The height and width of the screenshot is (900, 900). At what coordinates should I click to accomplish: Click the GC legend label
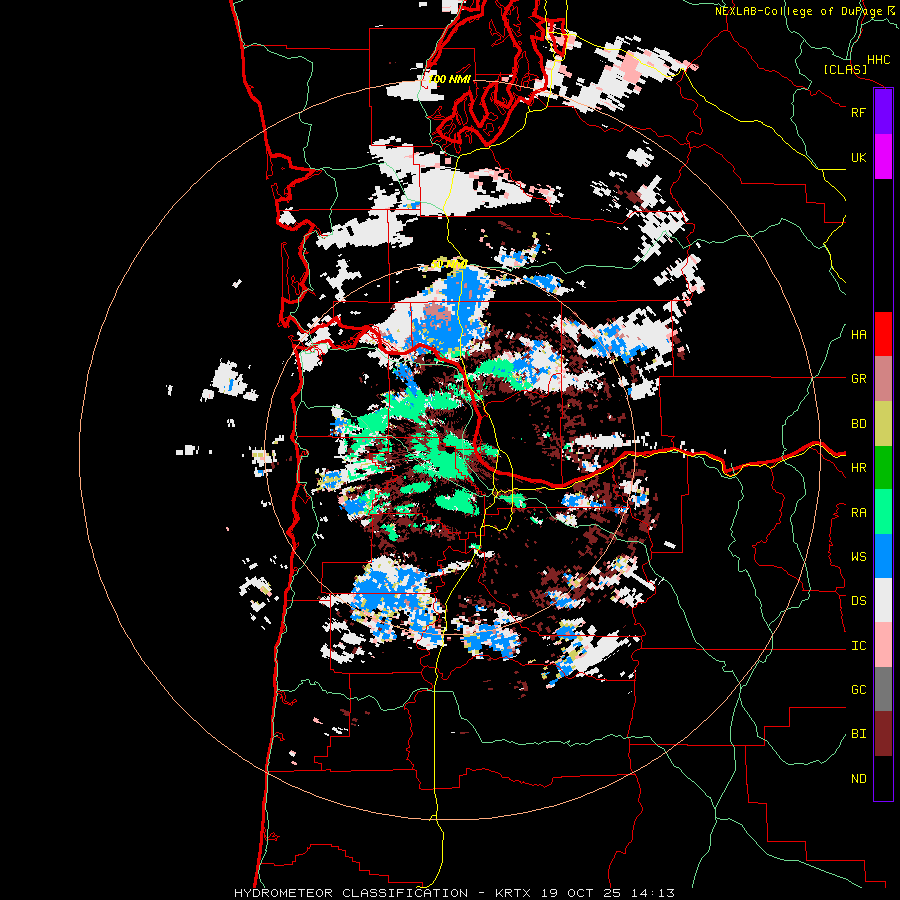click(858, 690)
